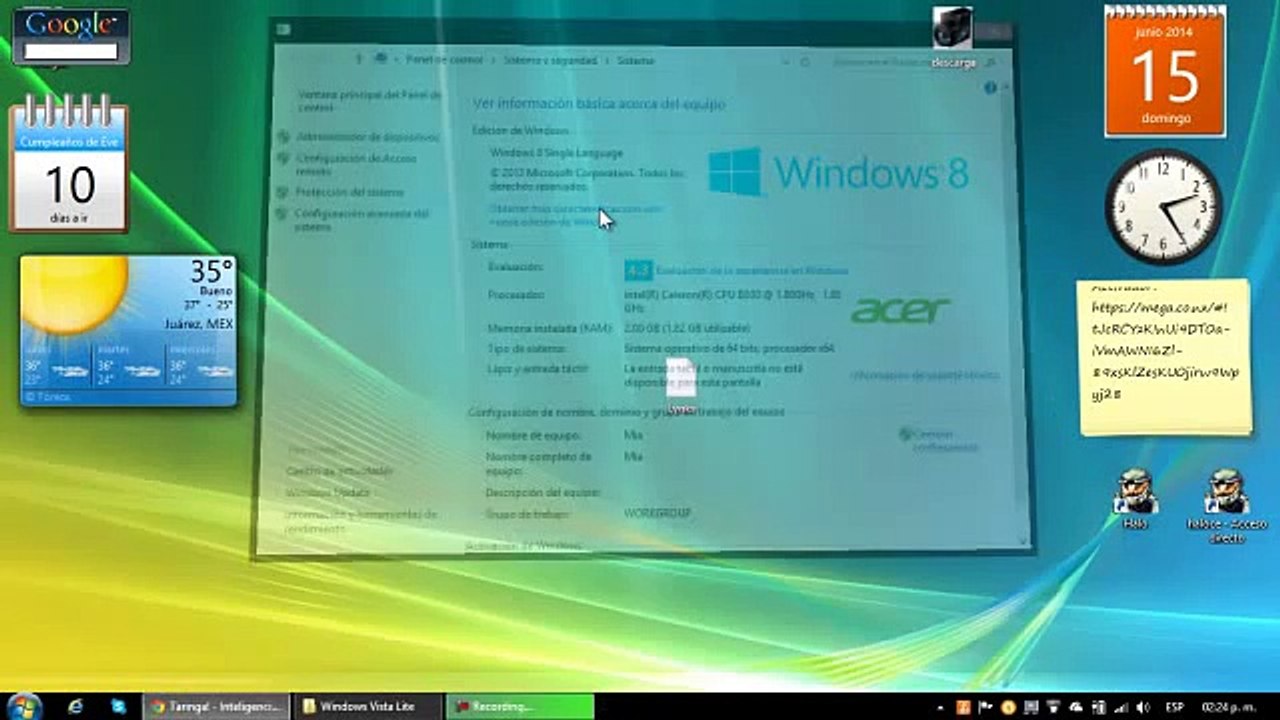1280x720 pixels.
Task: Switch to the Taringa Chrome taskbar window
Action: [216, 706]
